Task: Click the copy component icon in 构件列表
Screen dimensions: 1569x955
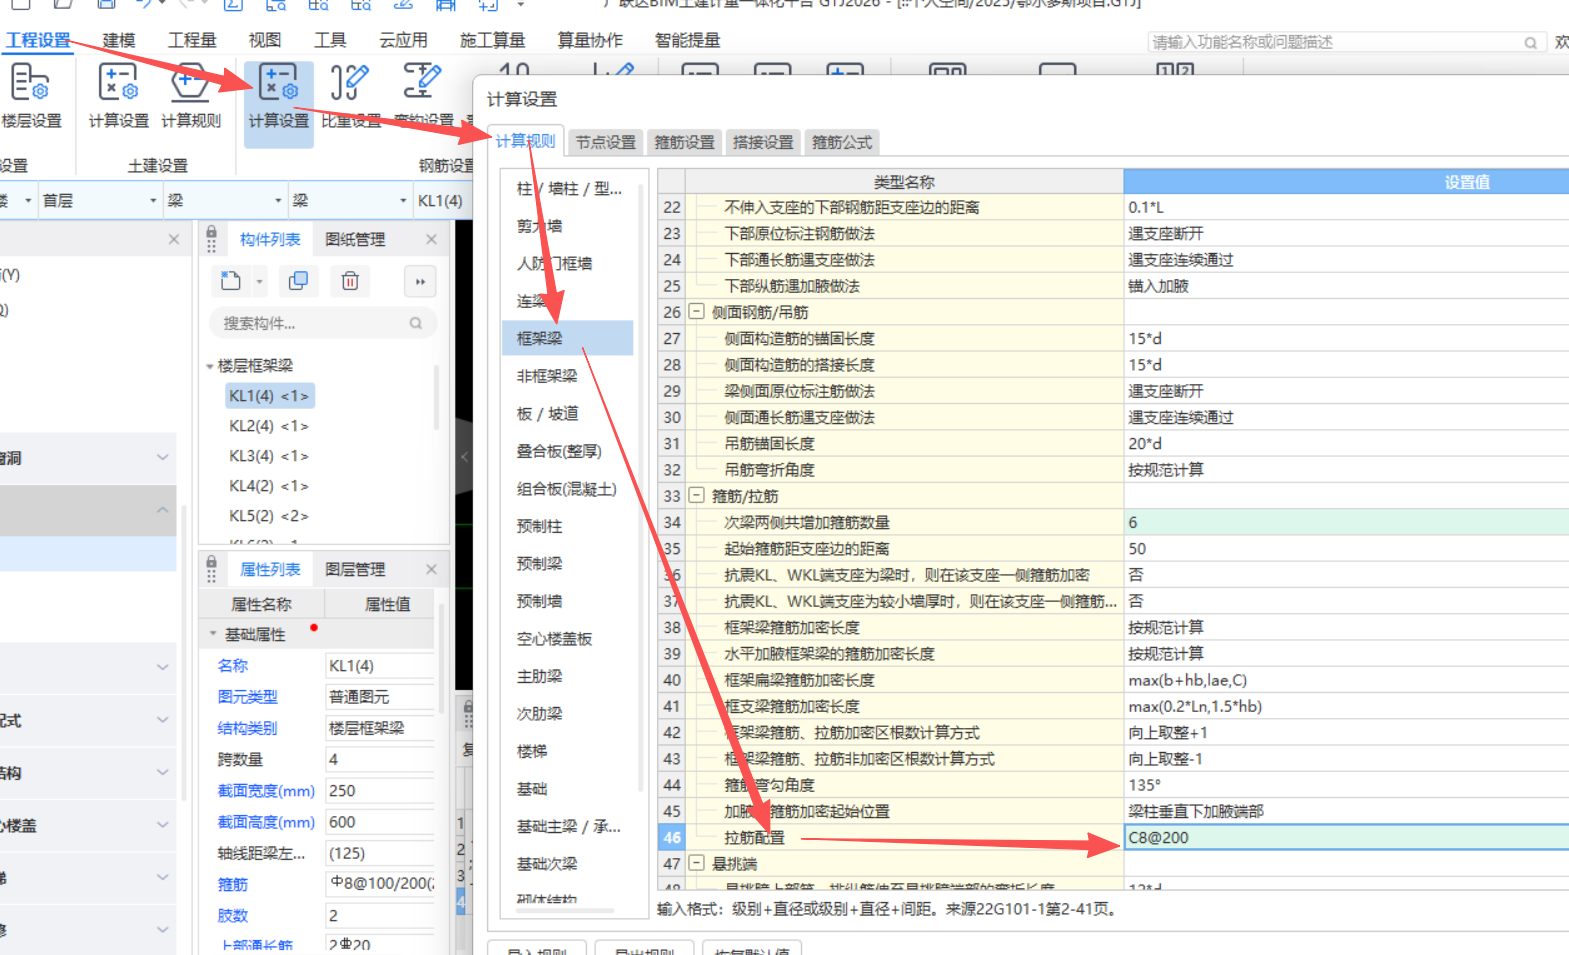Action: [298, 281]
